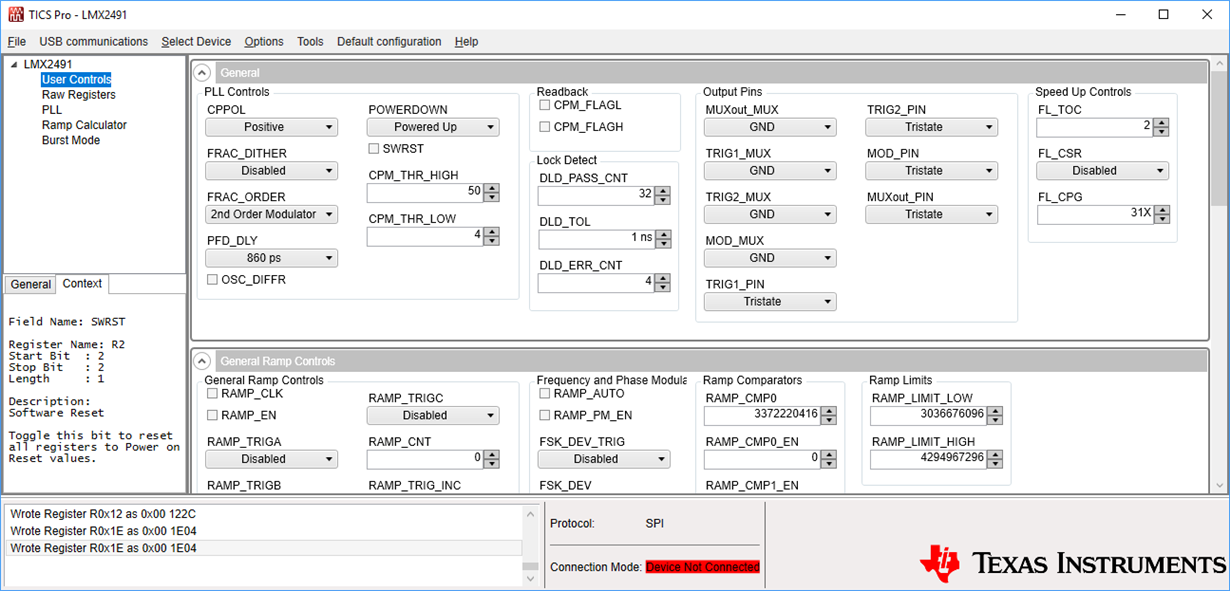Click the Texas Instruments logo
This screenshot has height=591, width=1230.
click(x=1072, y=563)
